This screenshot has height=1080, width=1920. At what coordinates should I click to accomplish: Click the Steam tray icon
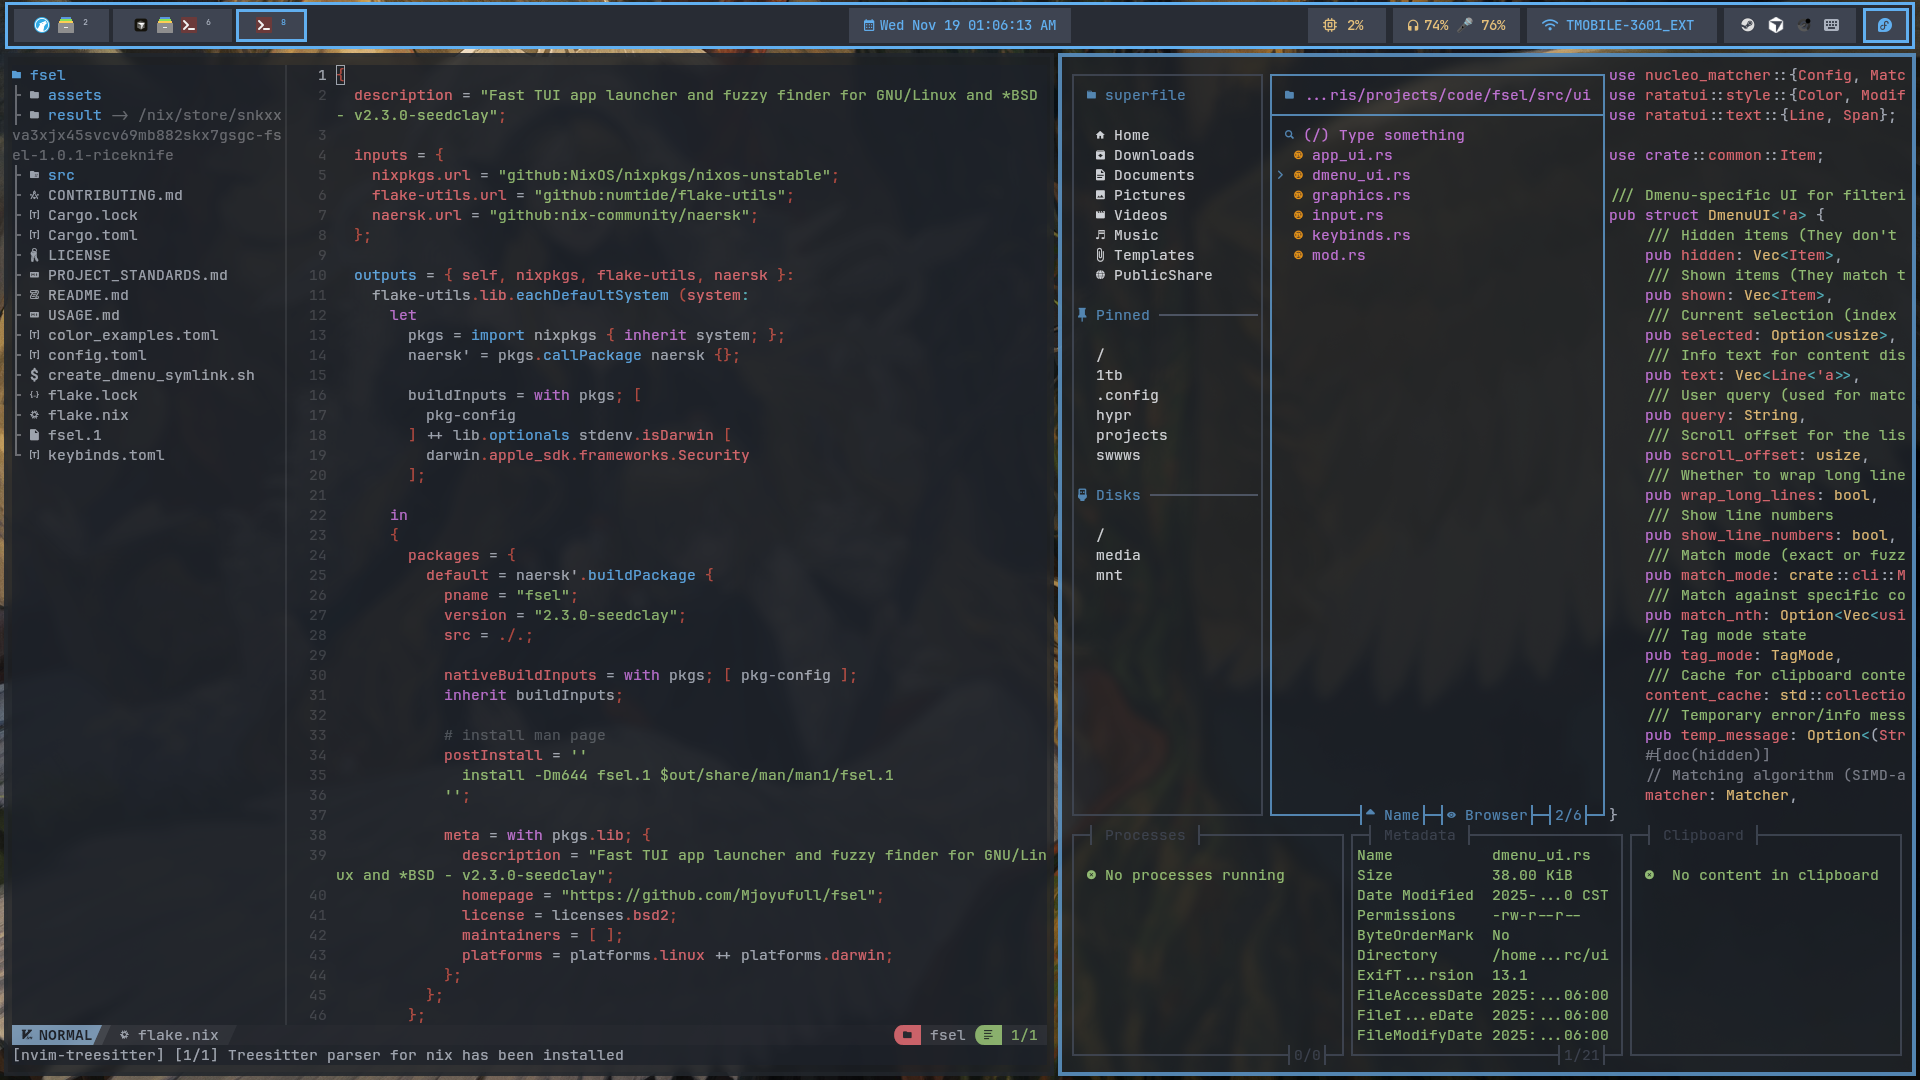1747,25
